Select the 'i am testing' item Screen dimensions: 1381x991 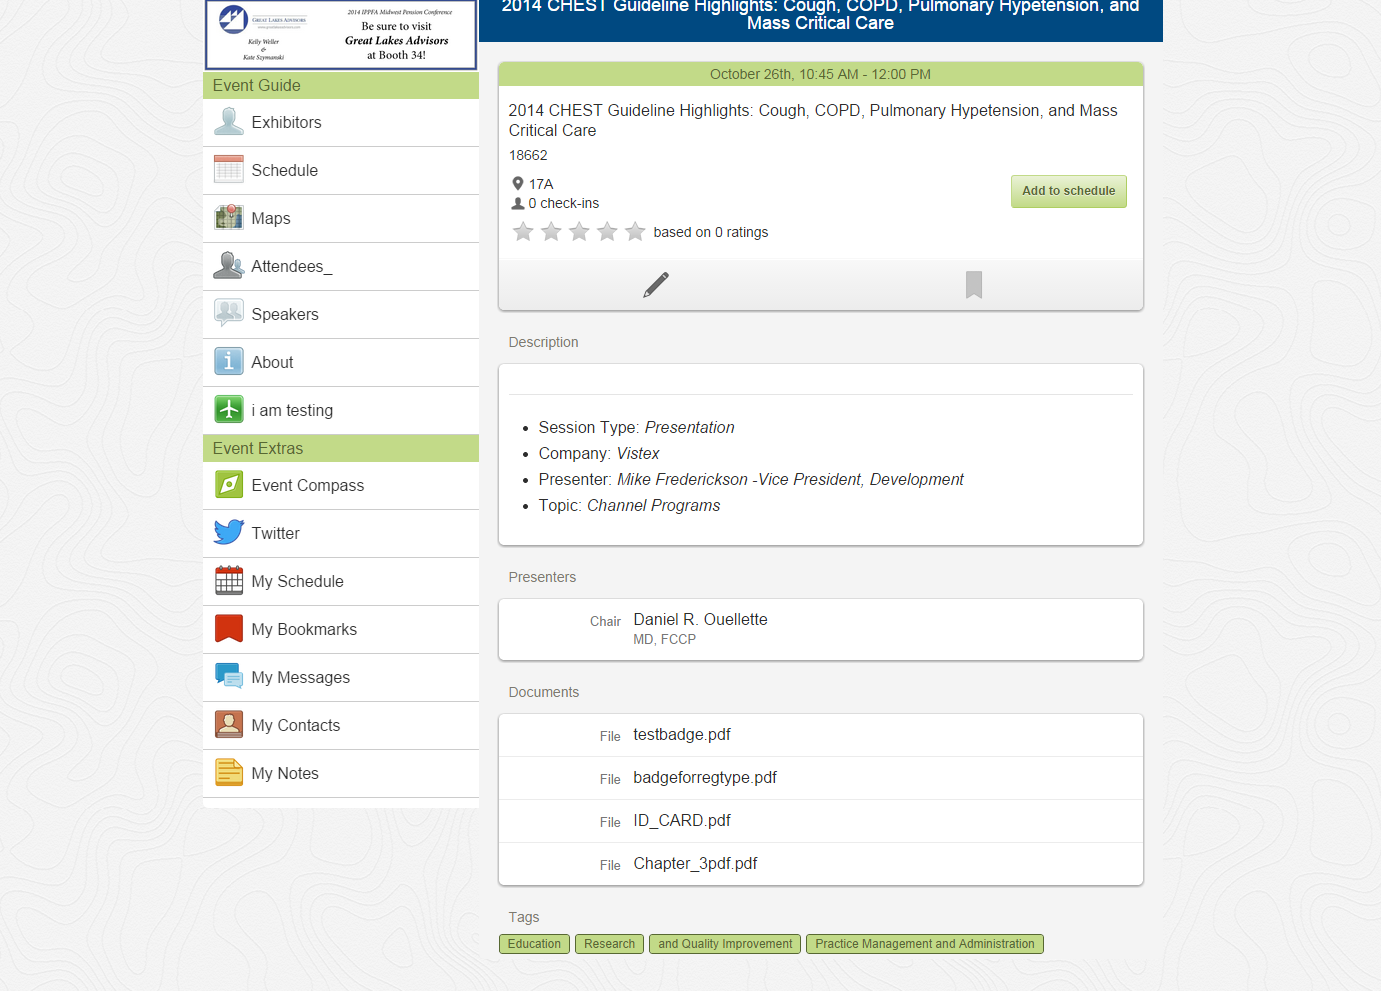(341, 411)
